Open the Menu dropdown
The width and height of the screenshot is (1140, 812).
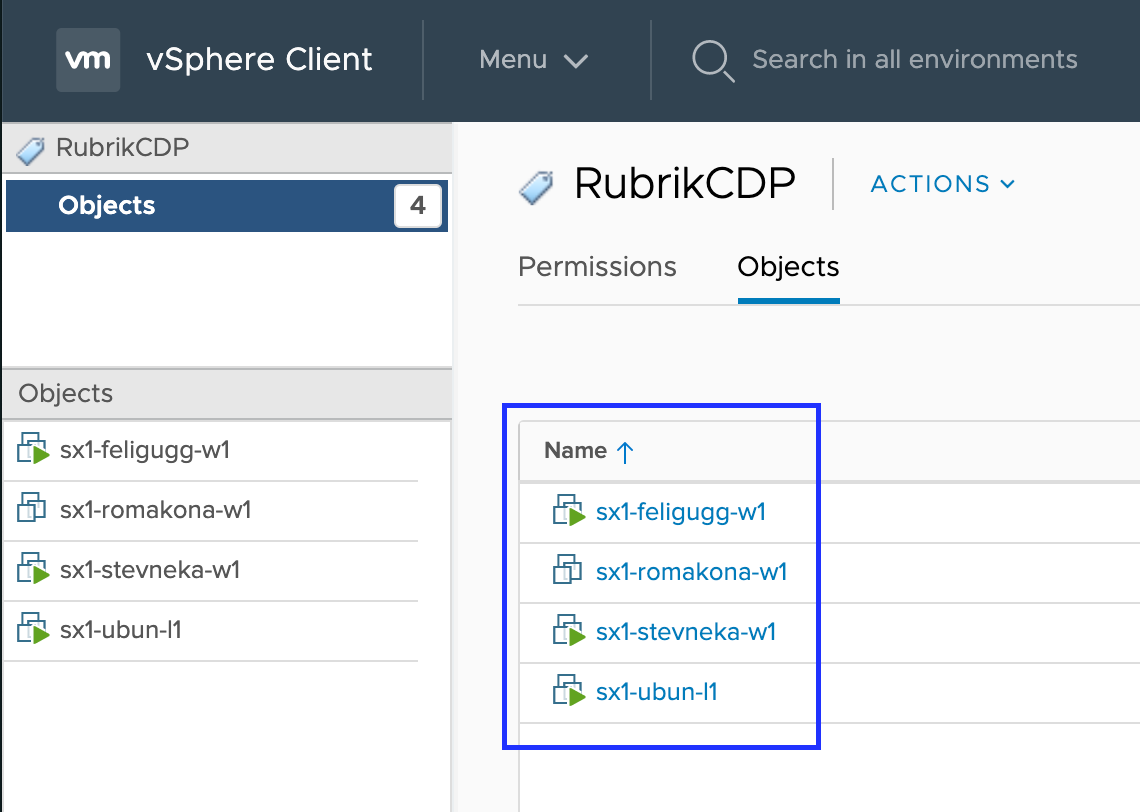click(x=533, y=60)
